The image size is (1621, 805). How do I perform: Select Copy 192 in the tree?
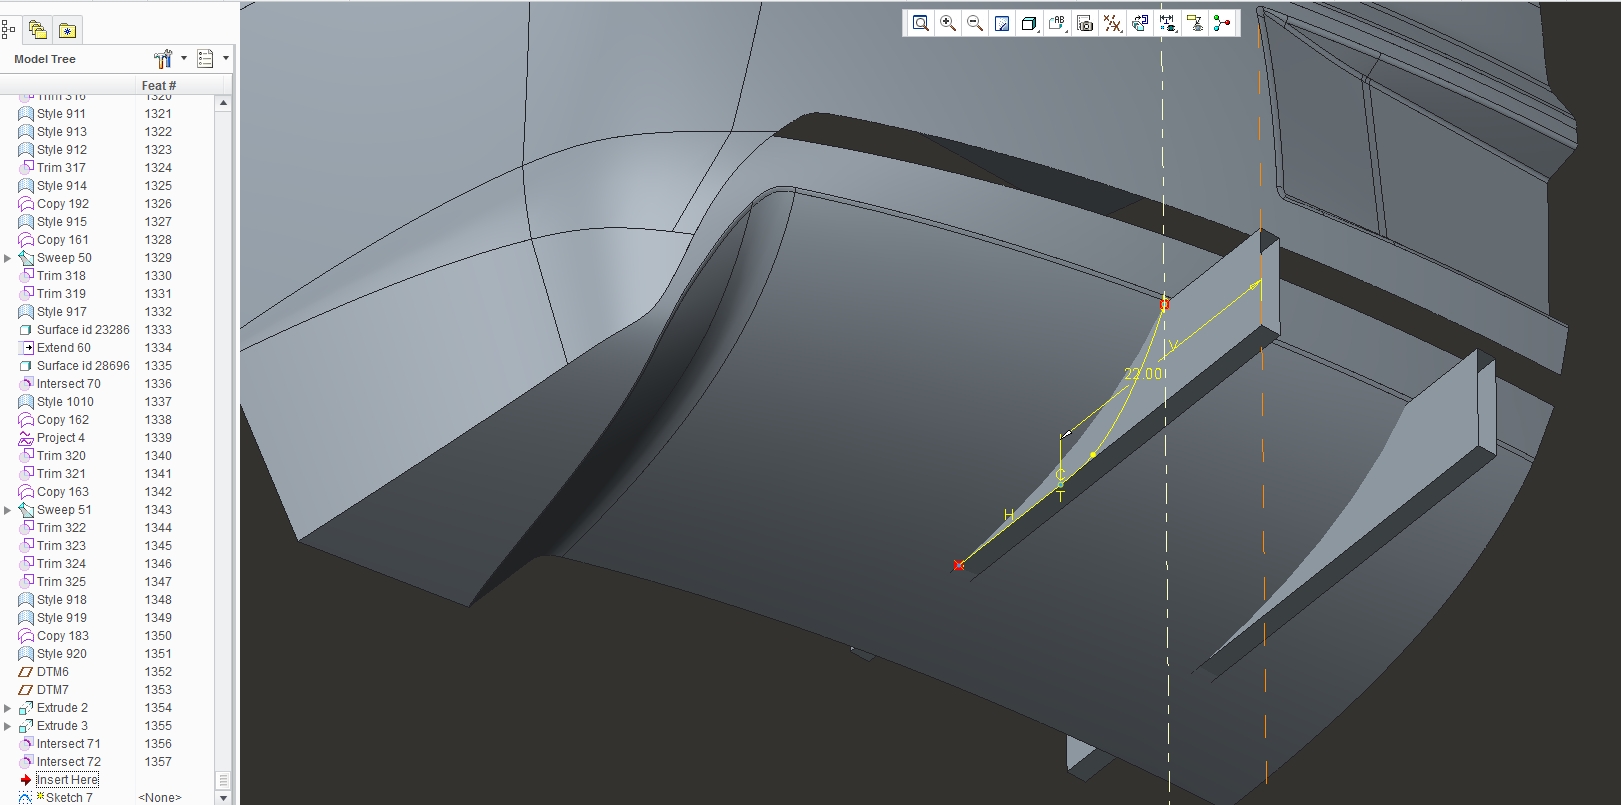pos(63,204)
